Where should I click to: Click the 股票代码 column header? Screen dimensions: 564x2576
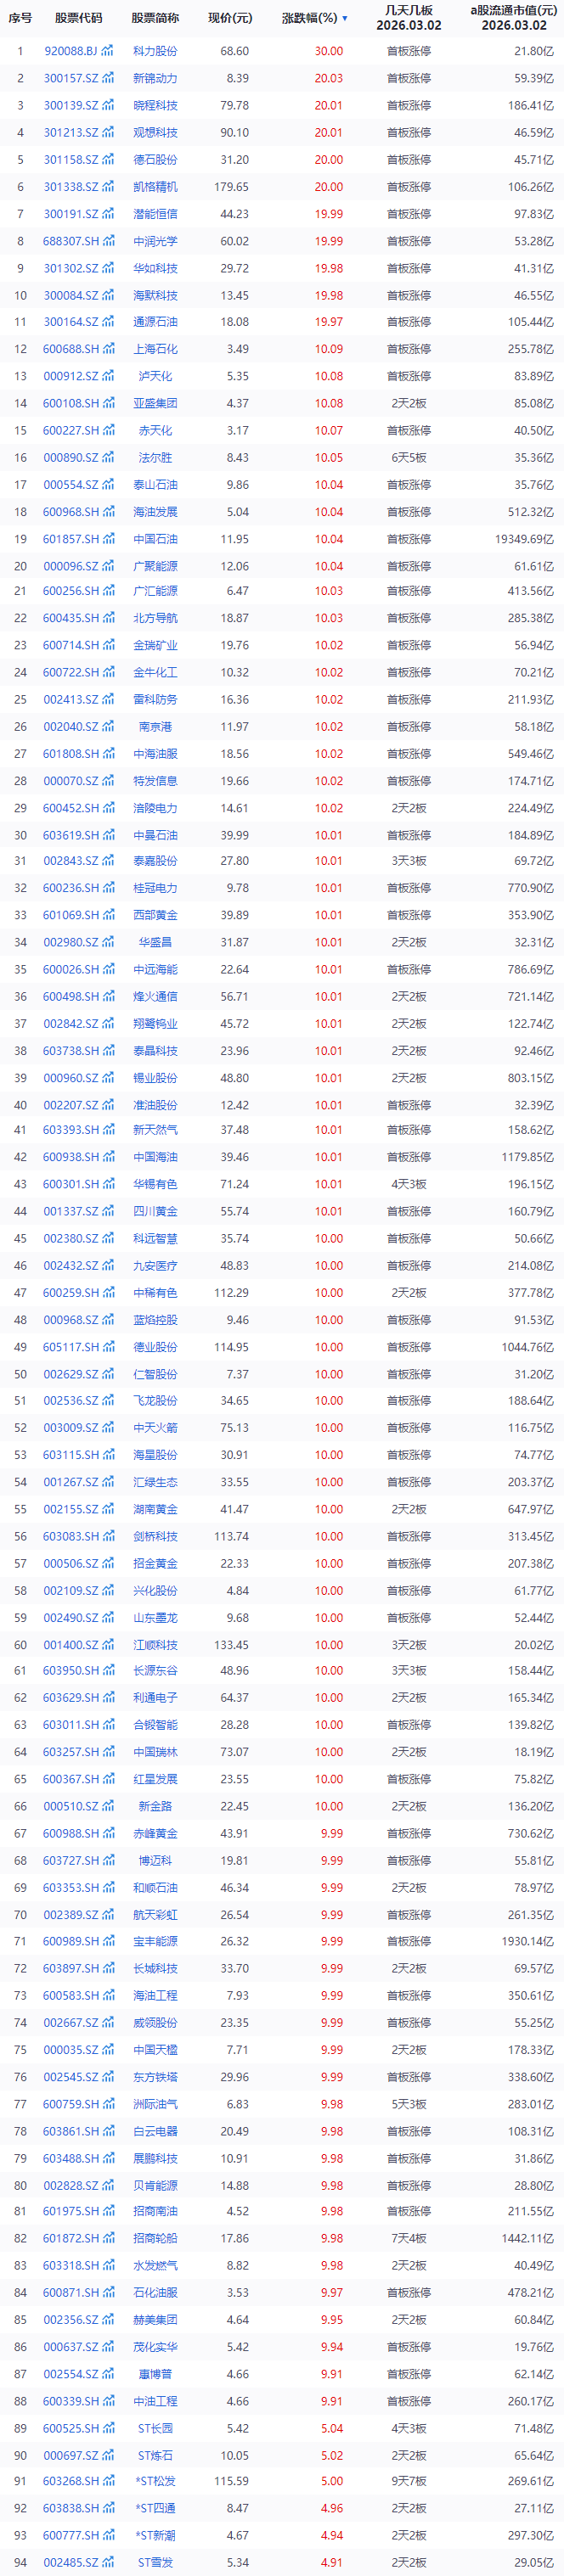click(x=78, y=18)
